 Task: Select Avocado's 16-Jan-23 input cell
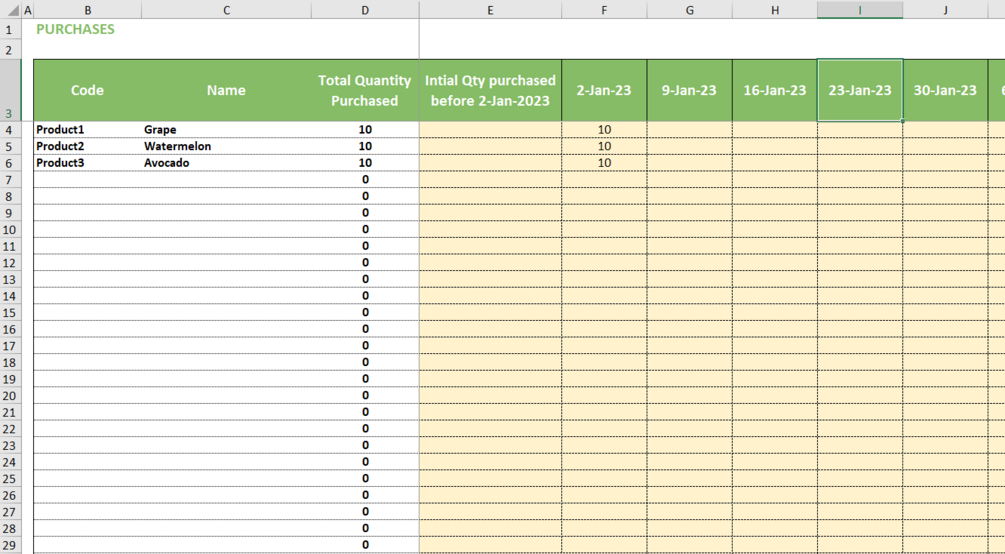[774, 163]
